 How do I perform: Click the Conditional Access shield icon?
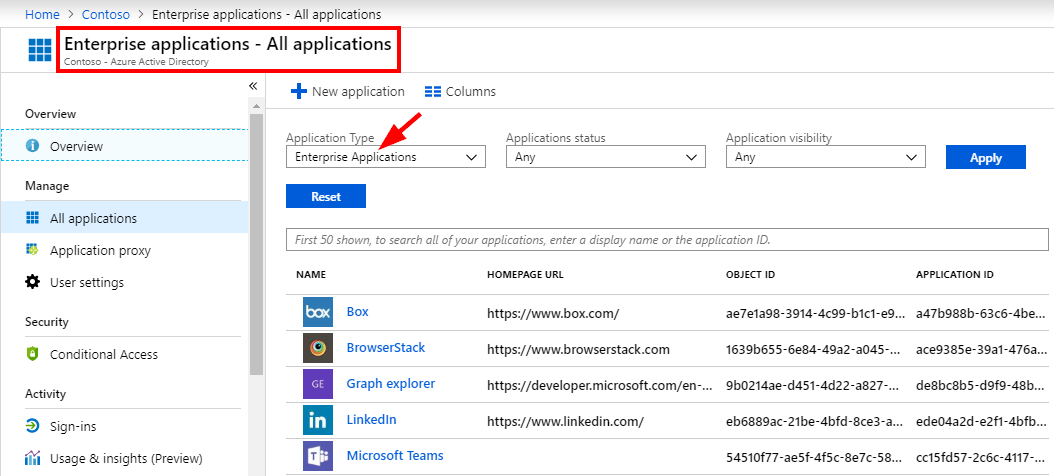tap(32, 355)
